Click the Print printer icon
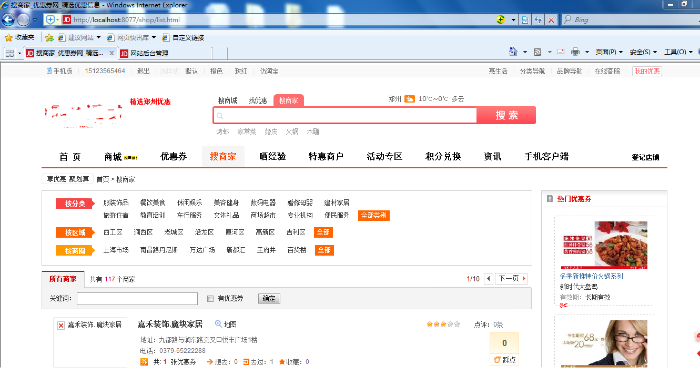This screenshot has height=368, width=700. coord(575,52)
